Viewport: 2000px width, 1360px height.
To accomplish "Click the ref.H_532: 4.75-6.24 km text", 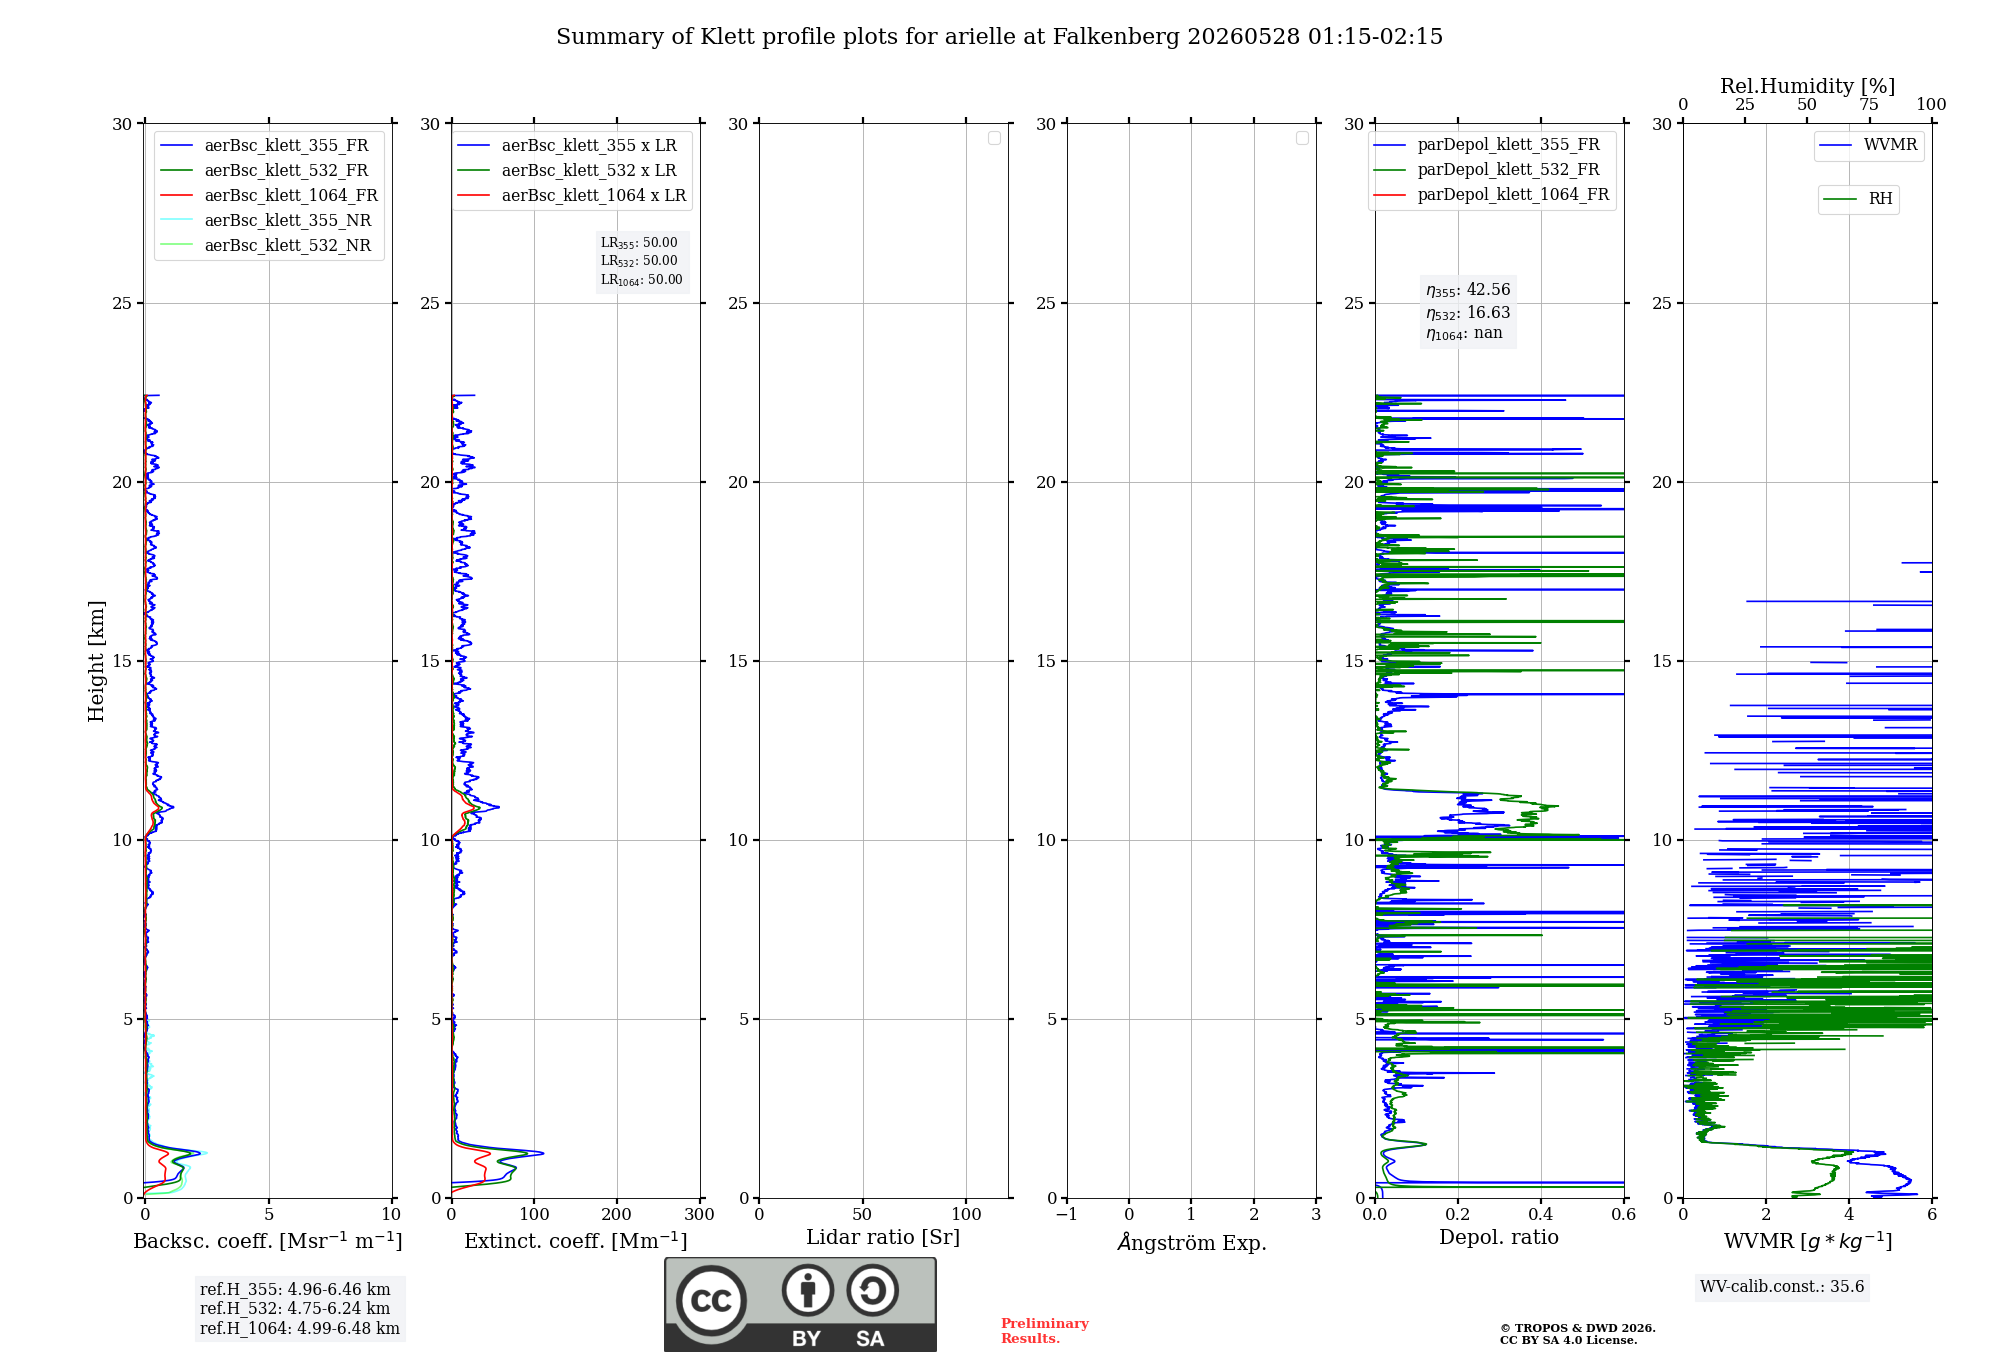I will tap(295, 1309).
